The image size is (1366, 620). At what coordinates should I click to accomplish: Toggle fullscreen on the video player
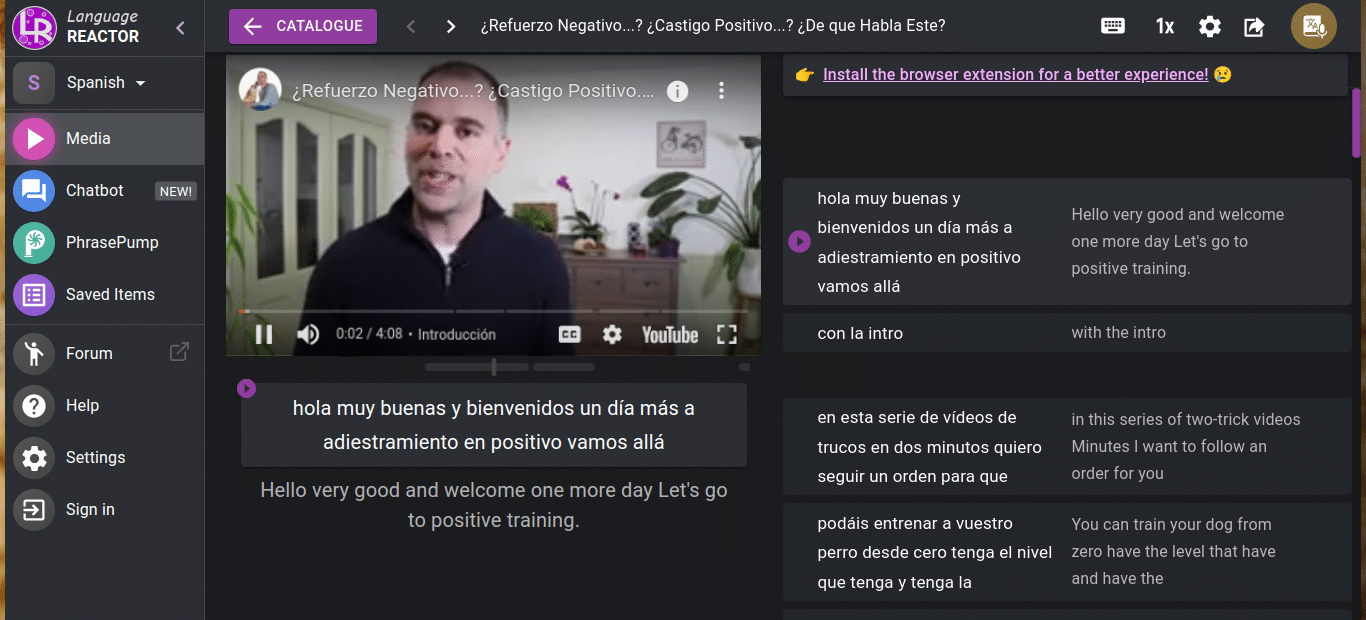point(727,335)
